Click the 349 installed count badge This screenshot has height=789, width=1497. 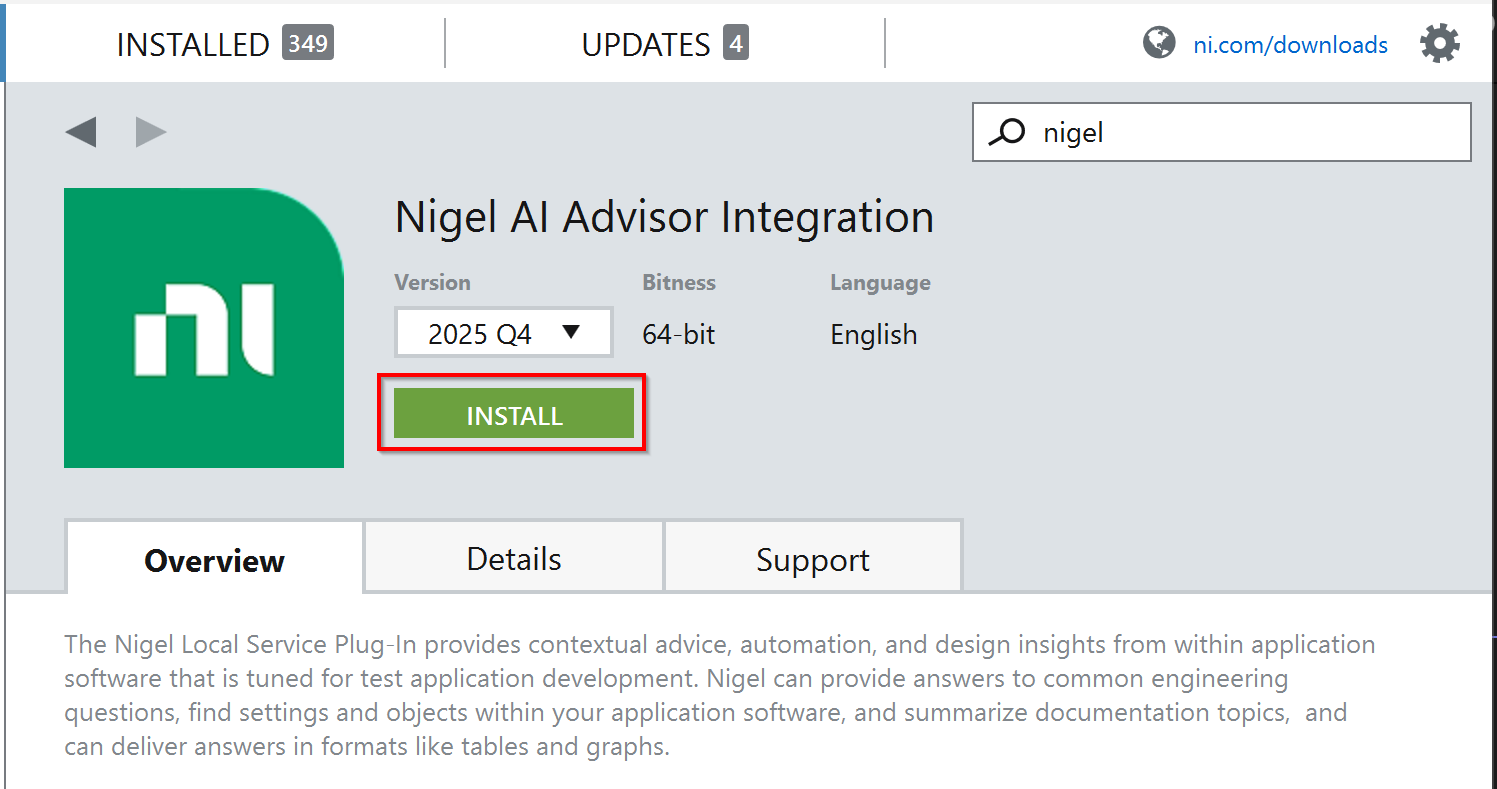click(307, 43)
